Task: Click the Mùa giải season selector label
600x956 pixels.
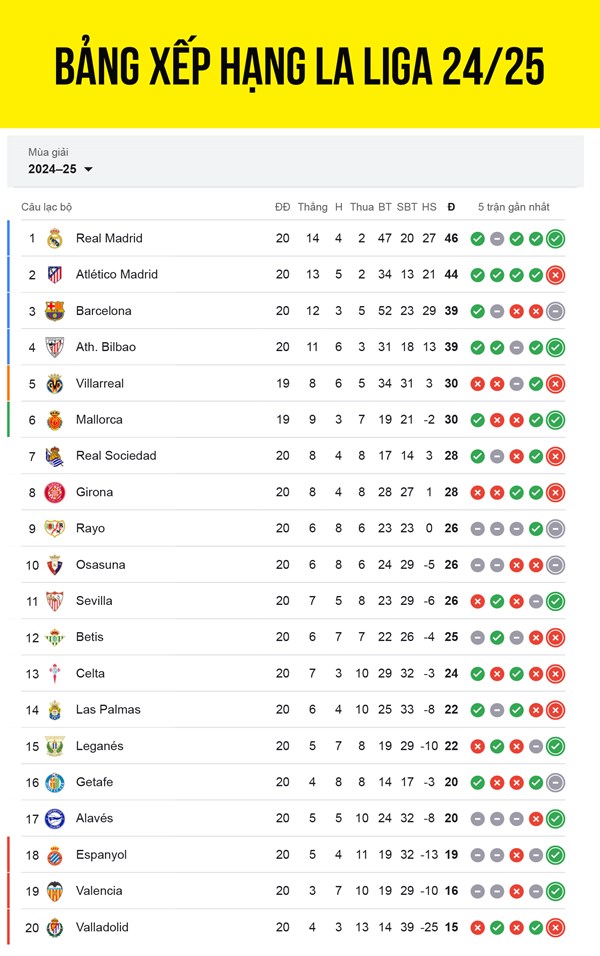Action: click(x=48, y=152)
